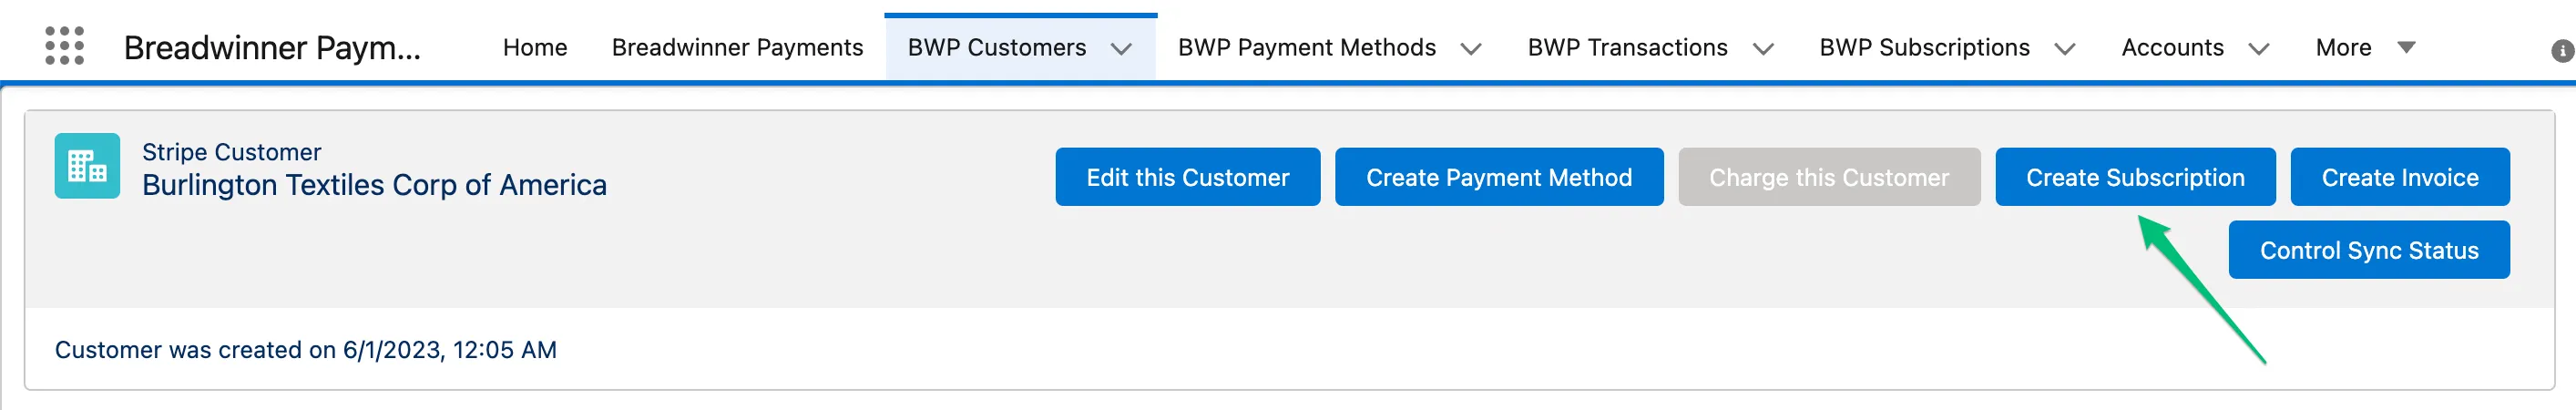Expand the Accounts tab dropdown chevron
Viewport: 2576px width, 410px height.
pyautogui.click(x=2259, y=48)
